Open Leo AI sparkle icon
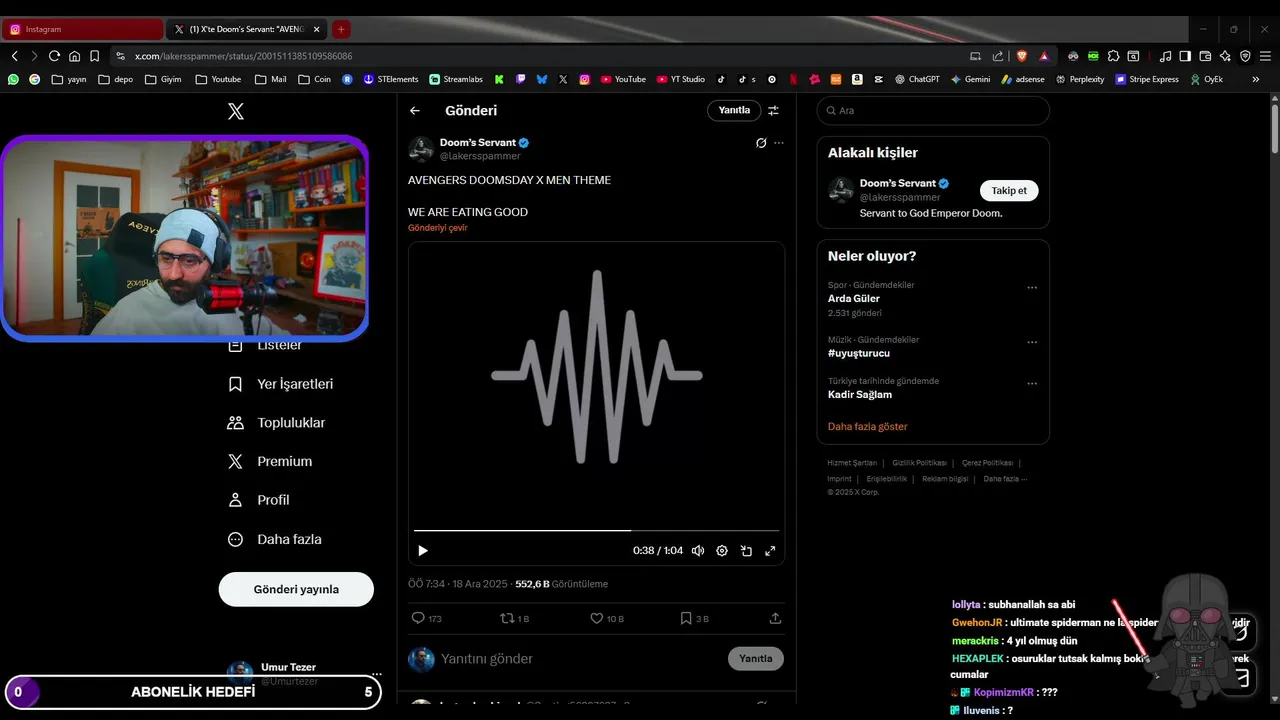The image size is (1280, 720). (x=1225, y=56)
